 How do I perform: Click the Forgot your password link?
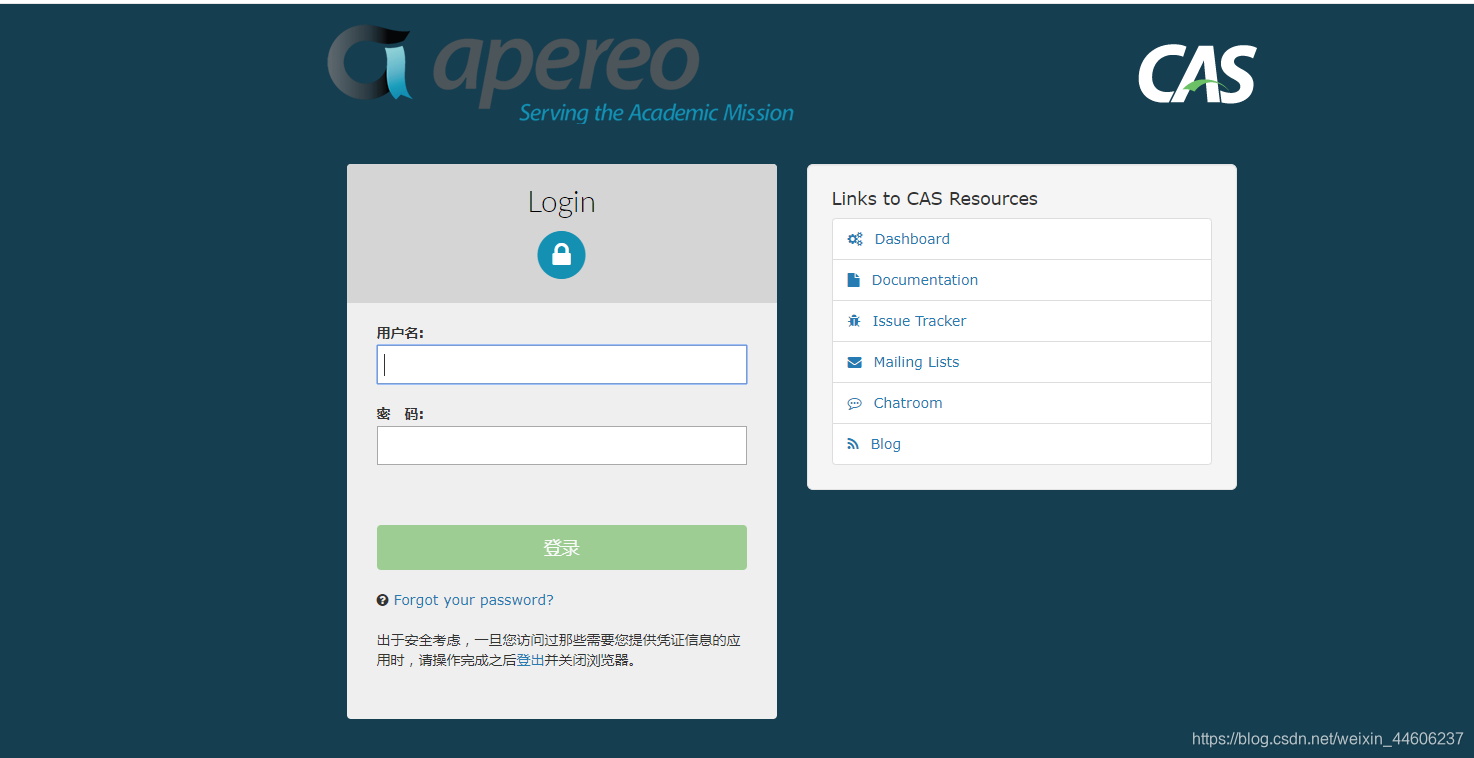tap(473, 599)
